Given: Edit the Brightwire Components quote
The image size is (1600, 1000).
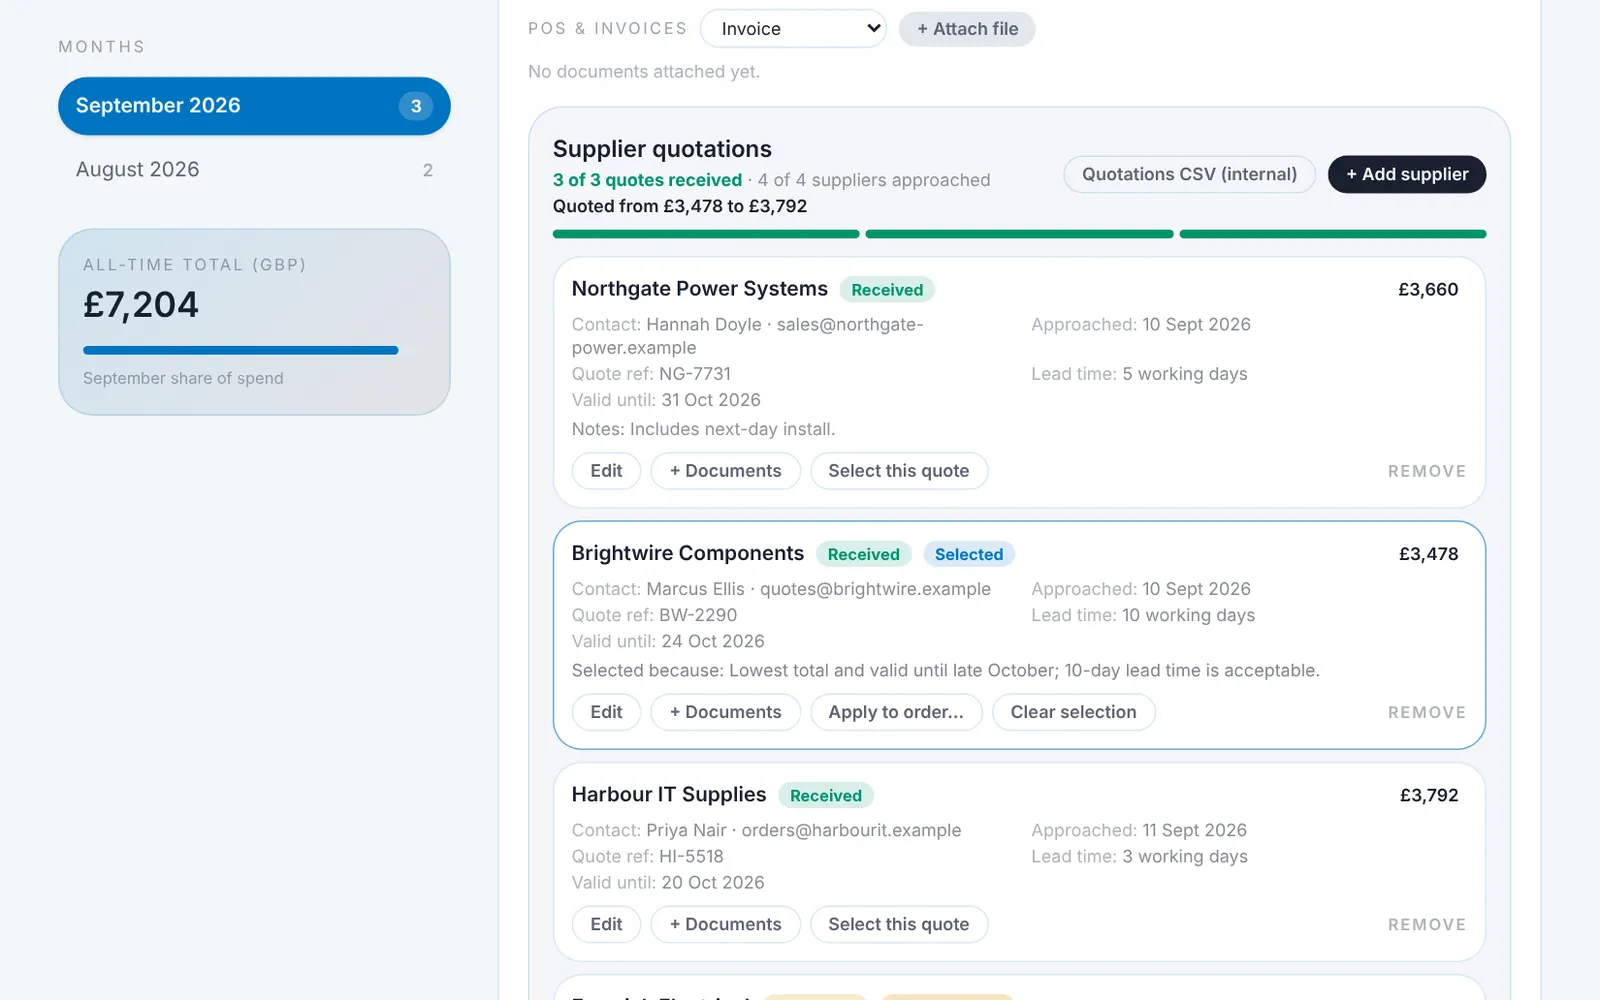Looking at the screenshot, I should 606,712.
